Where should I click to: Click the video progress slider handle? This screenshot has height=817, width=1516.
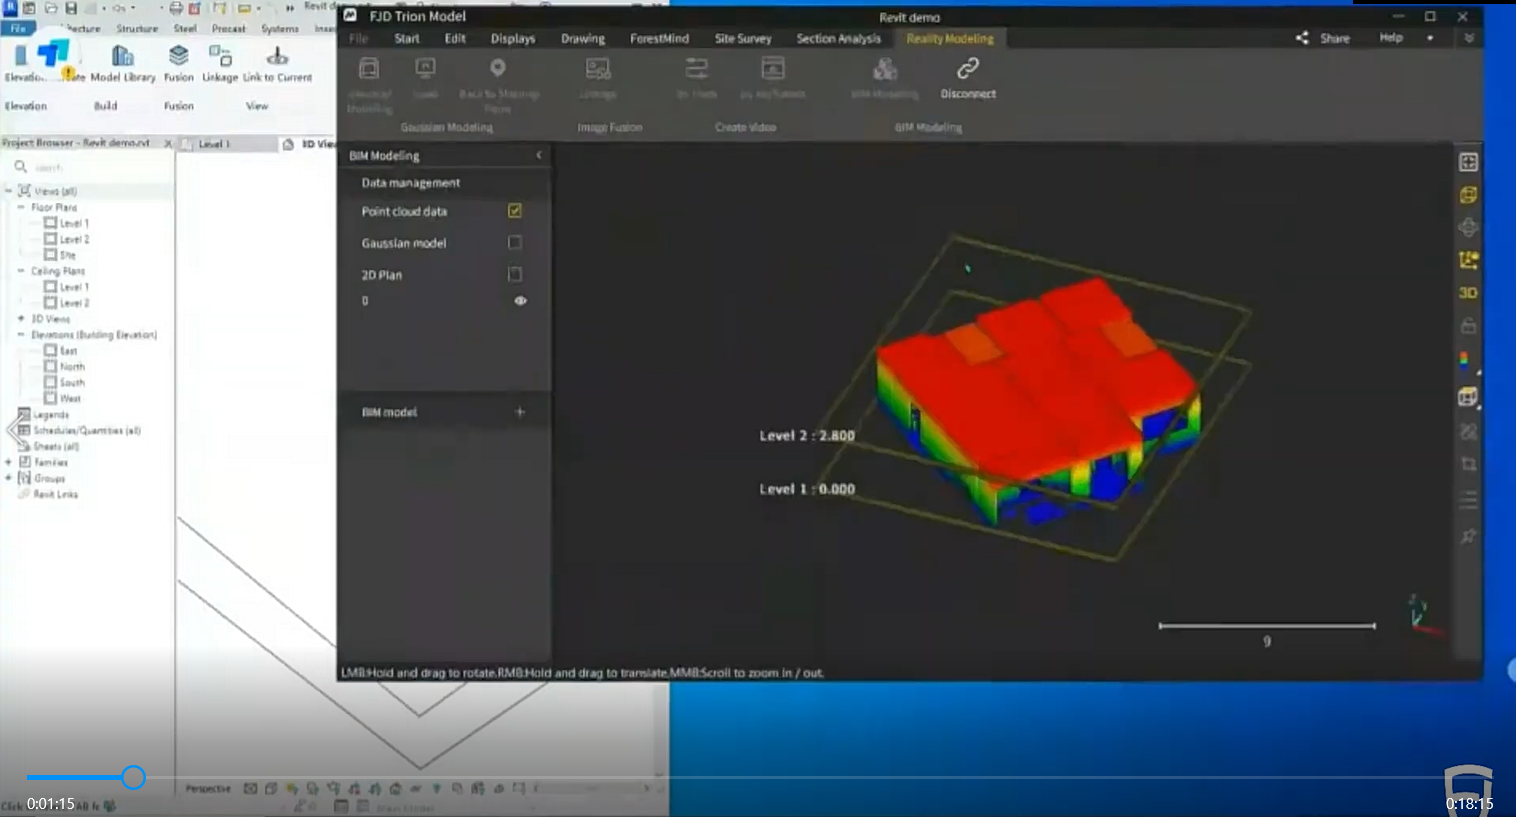(x=133, y=777)
